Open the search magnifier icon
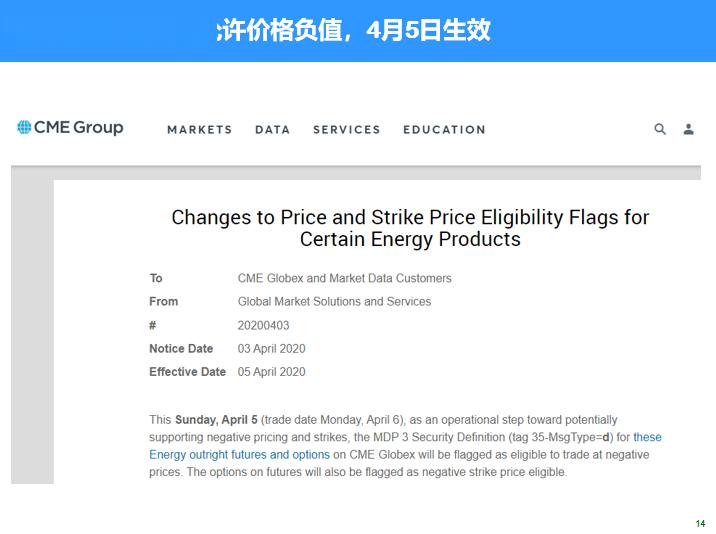The image size is (716, 534). [660, 129]
